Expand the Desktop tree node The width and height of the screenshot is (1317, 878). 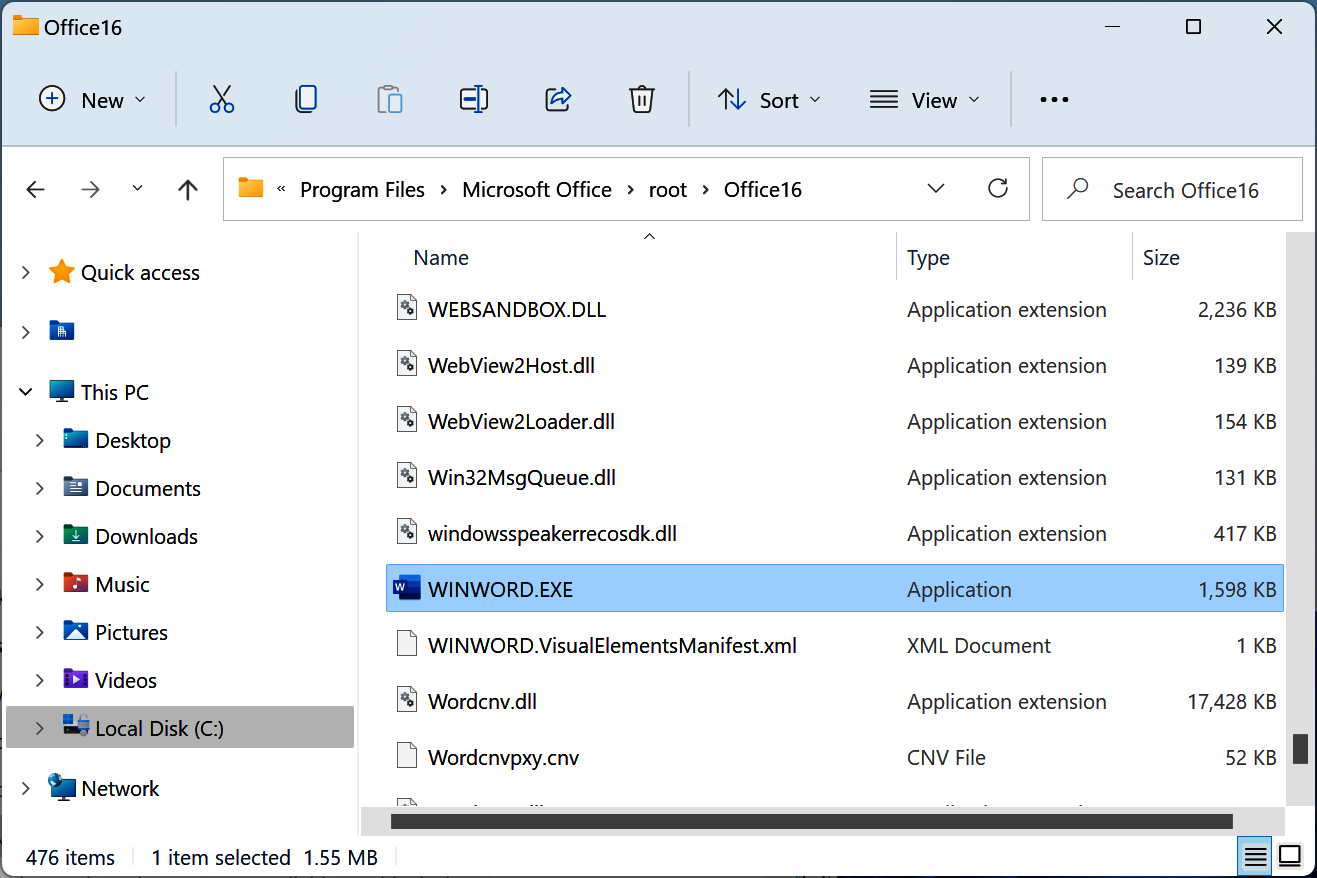[40, 440]
